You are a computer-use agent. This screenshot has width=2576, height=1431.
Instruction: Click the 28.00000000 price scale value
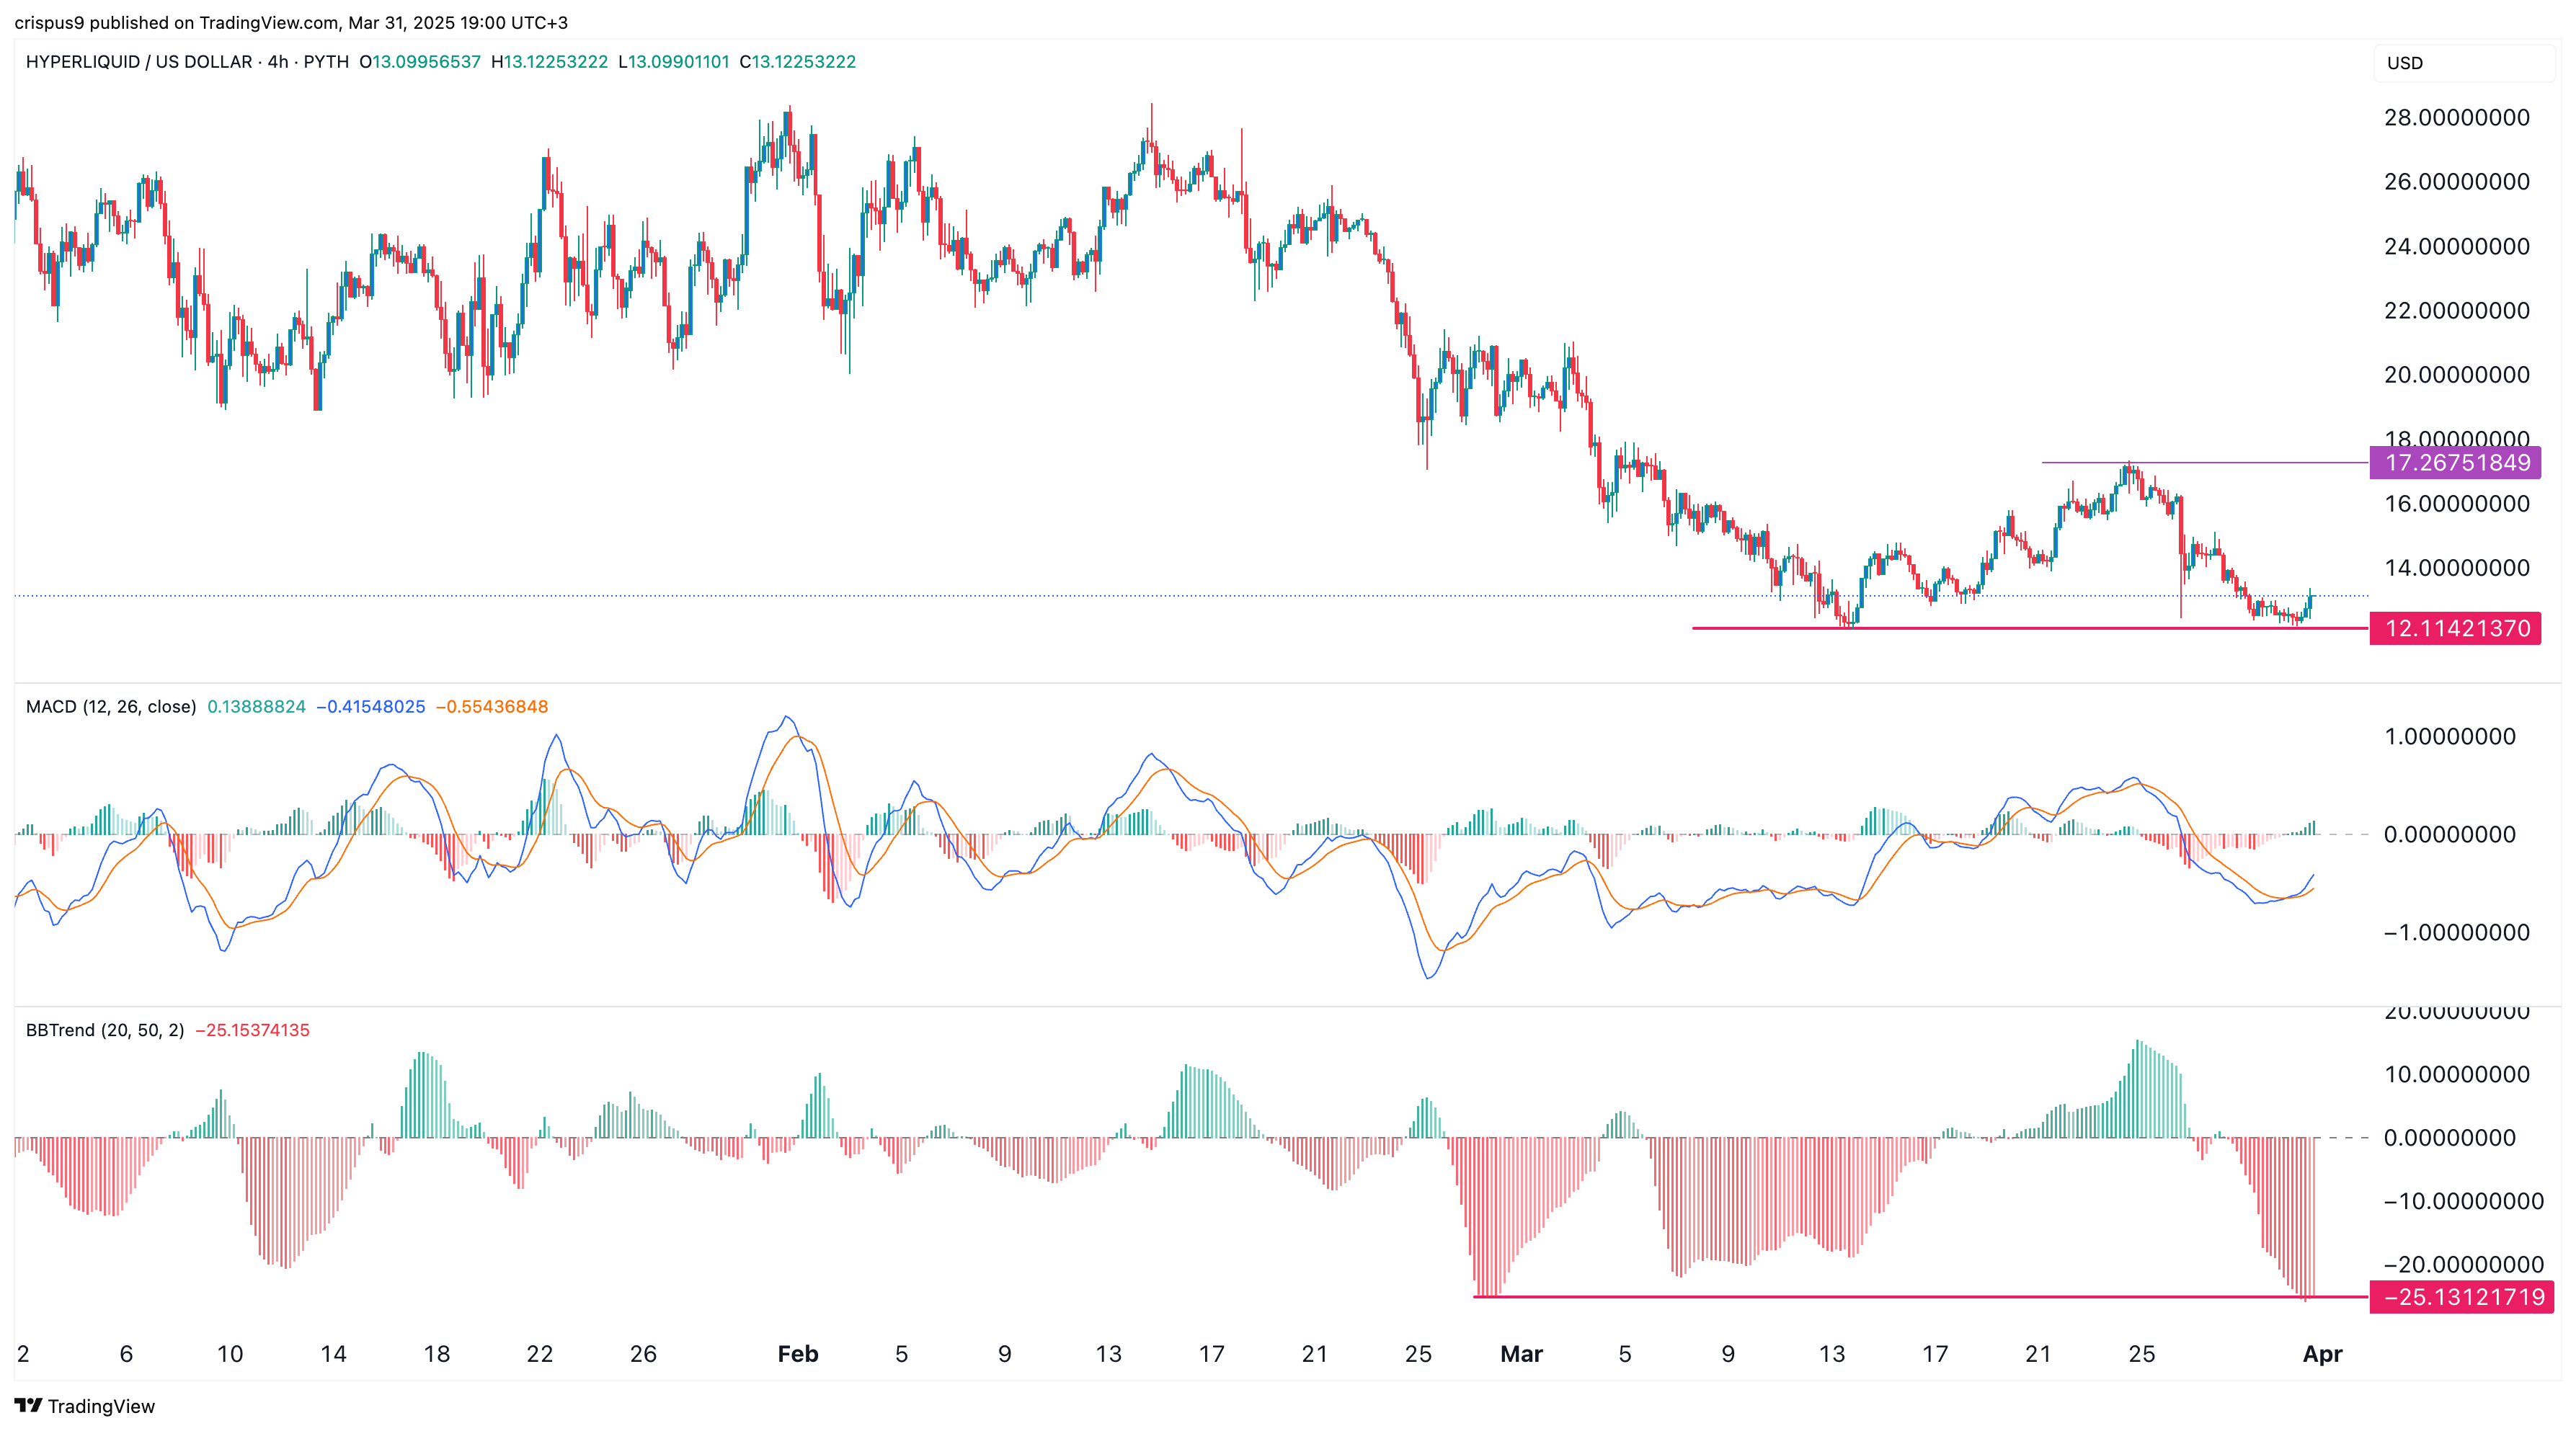pyautogui.click(x=2456, y=118)
